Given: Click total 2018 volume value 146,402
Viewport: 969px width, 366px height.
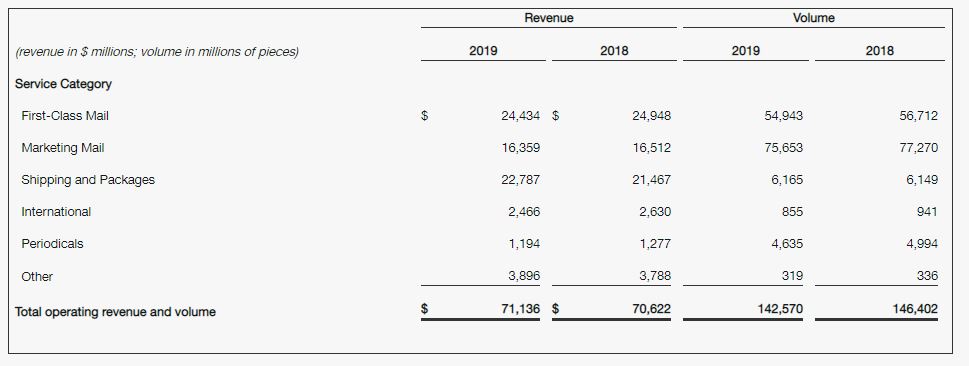Looking at the screenshot, I should (915, 309).
